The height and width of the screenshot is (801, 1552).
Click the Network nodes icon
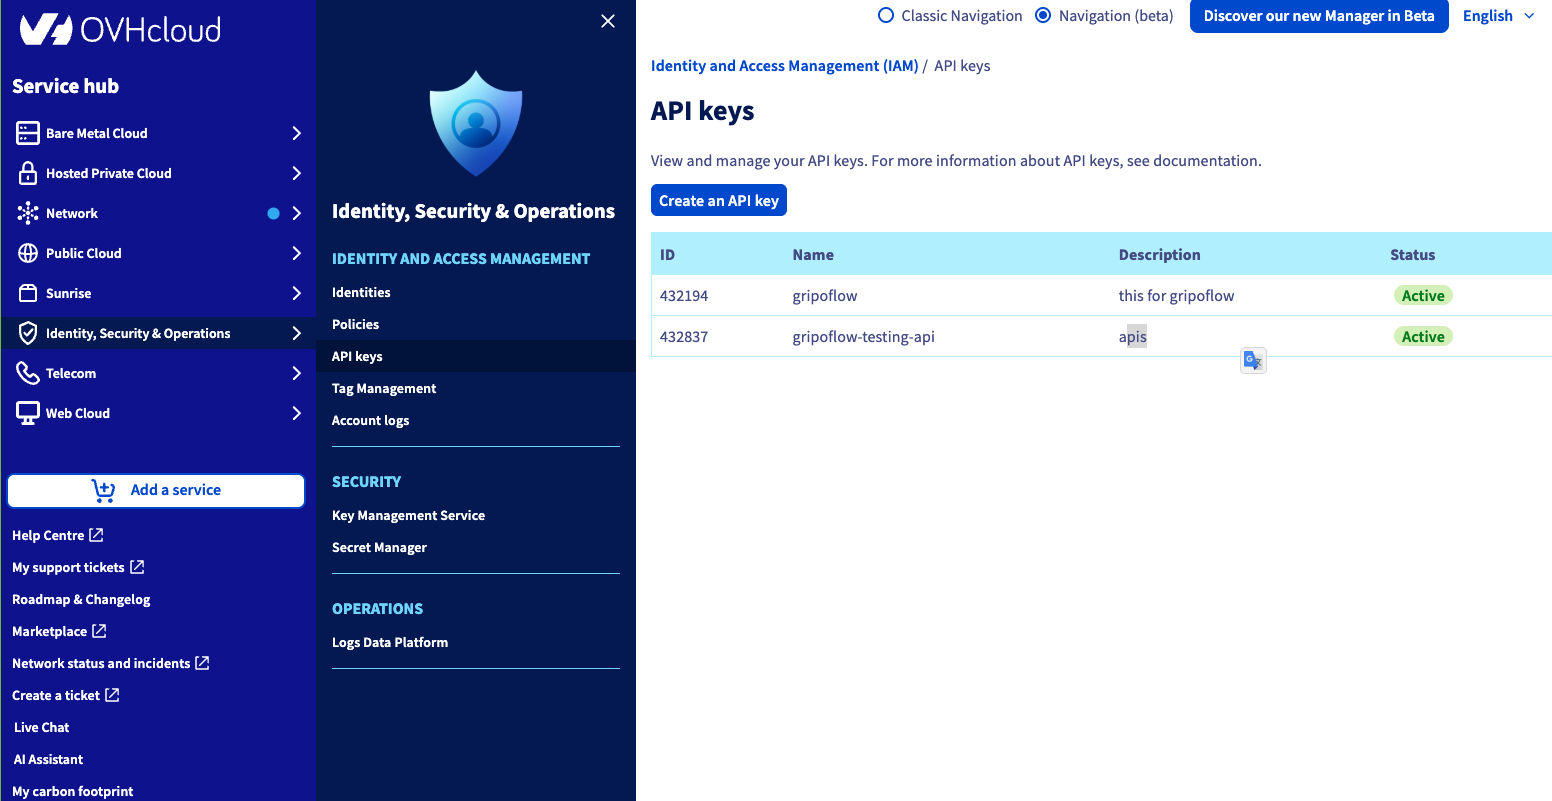tap(28, 213)
